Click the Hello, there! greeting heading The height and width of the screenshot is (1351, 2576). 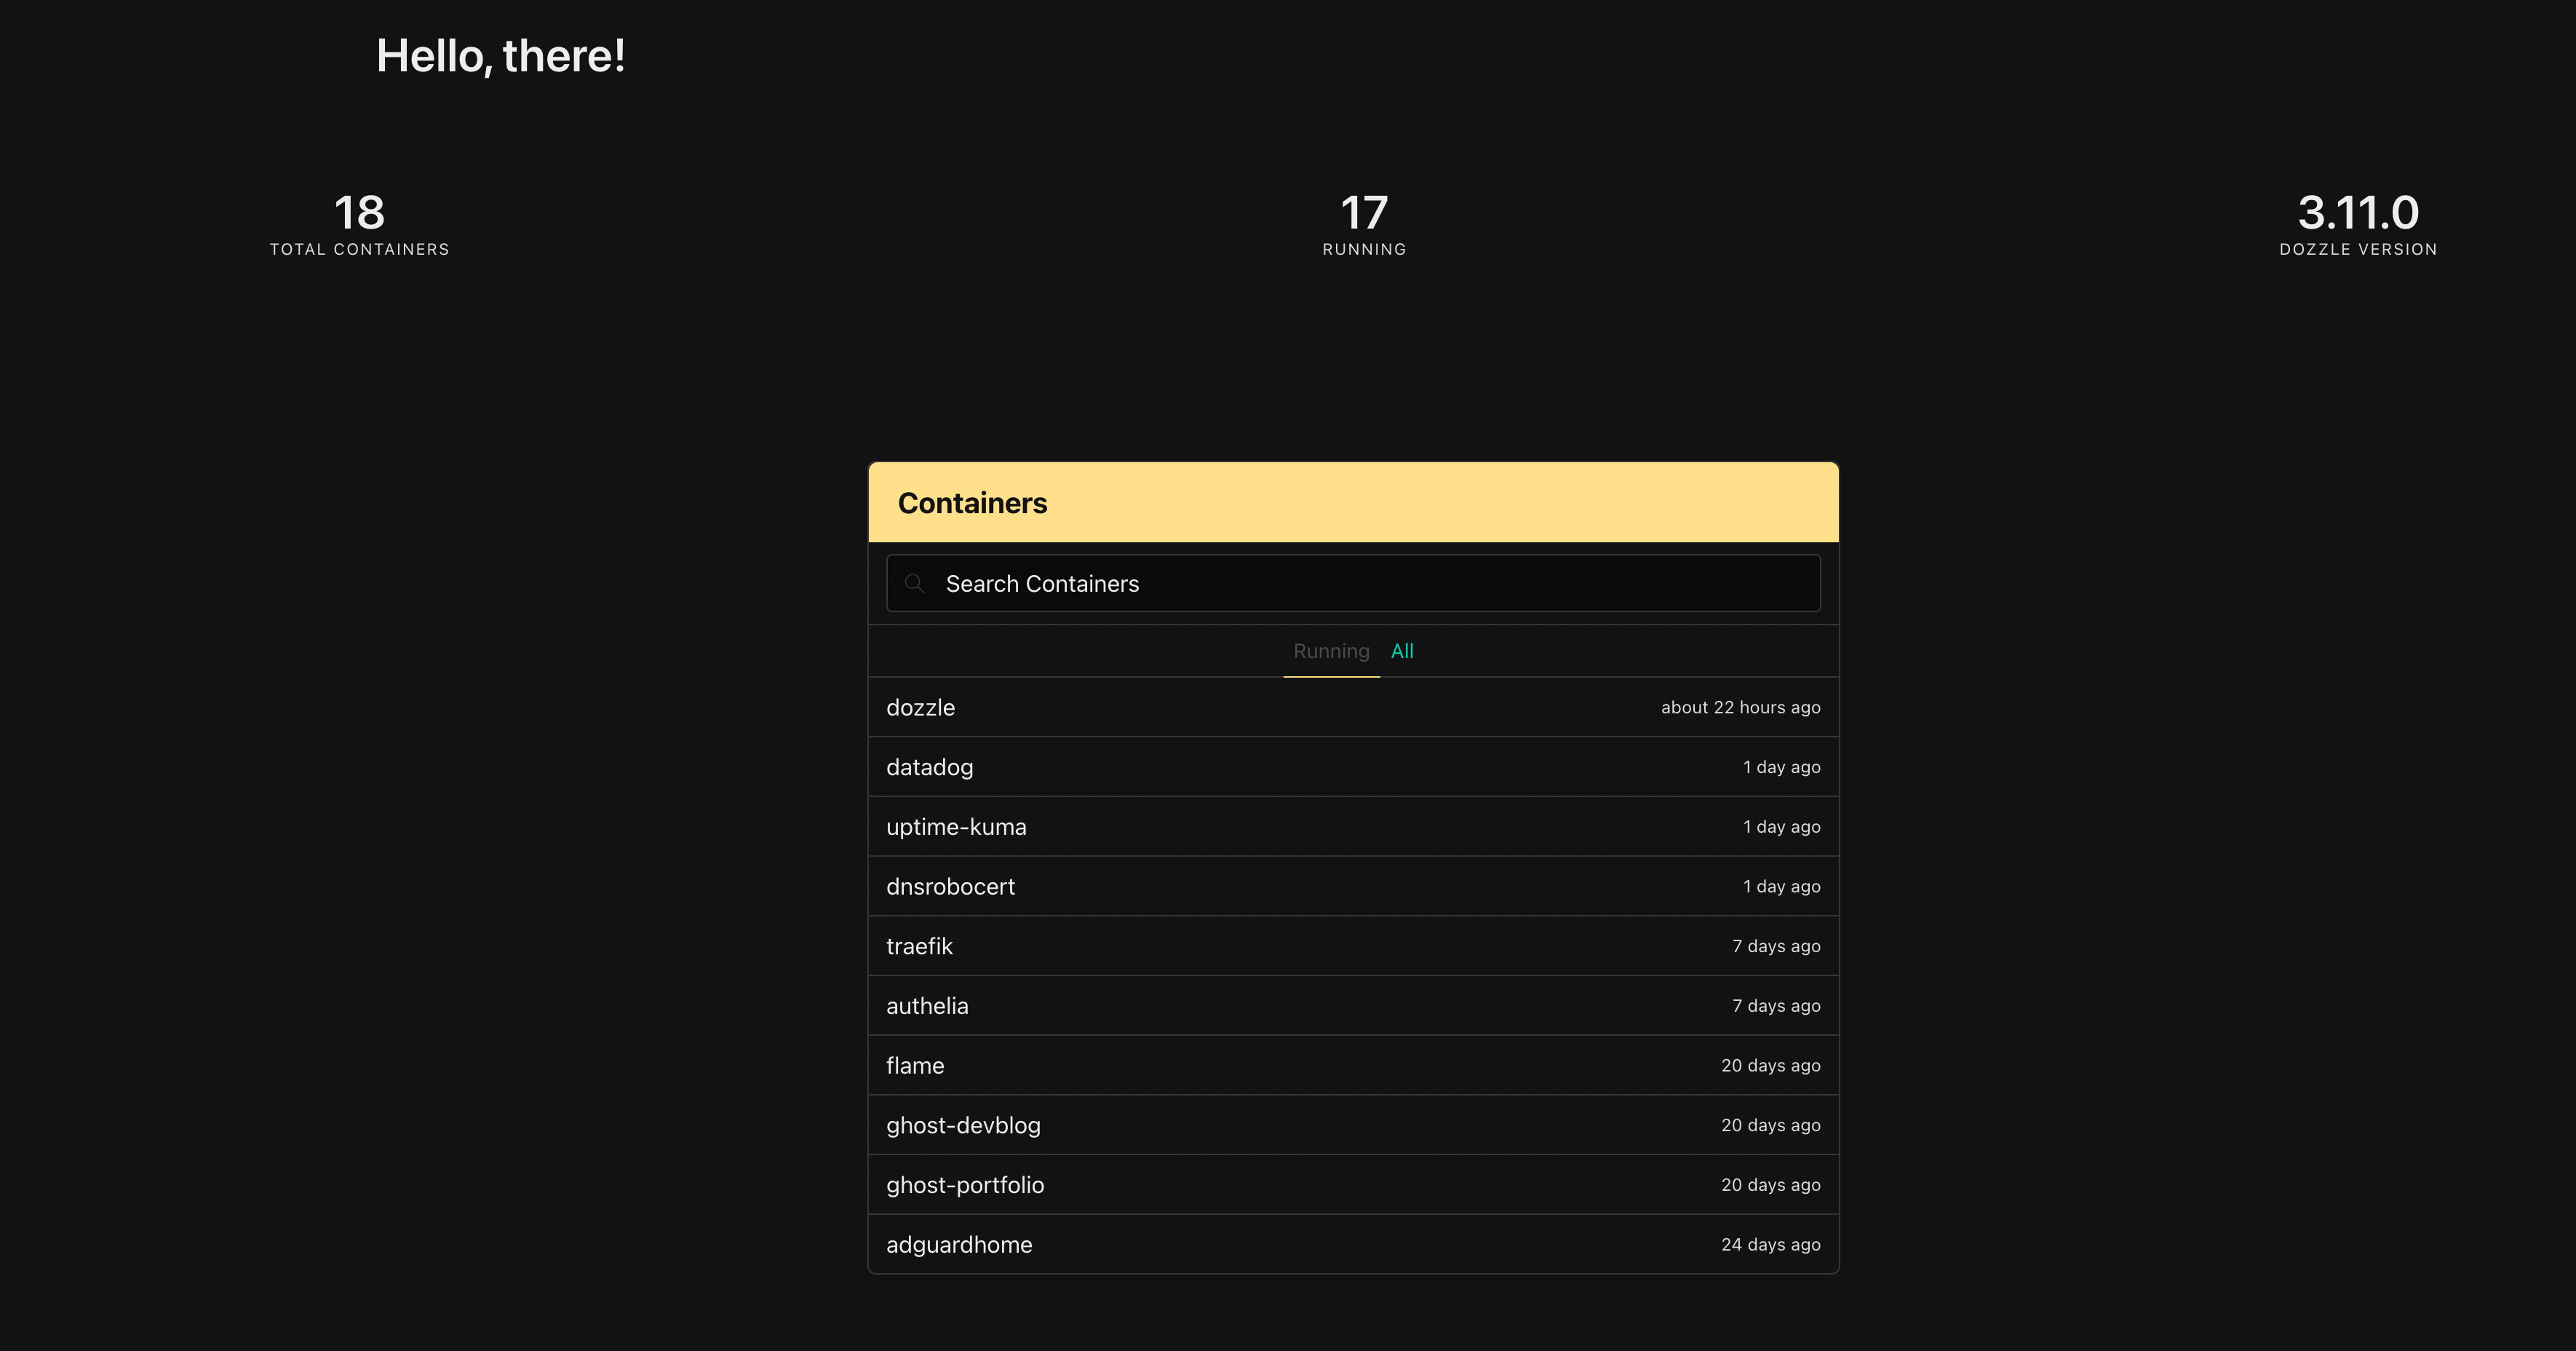point(501,57)
